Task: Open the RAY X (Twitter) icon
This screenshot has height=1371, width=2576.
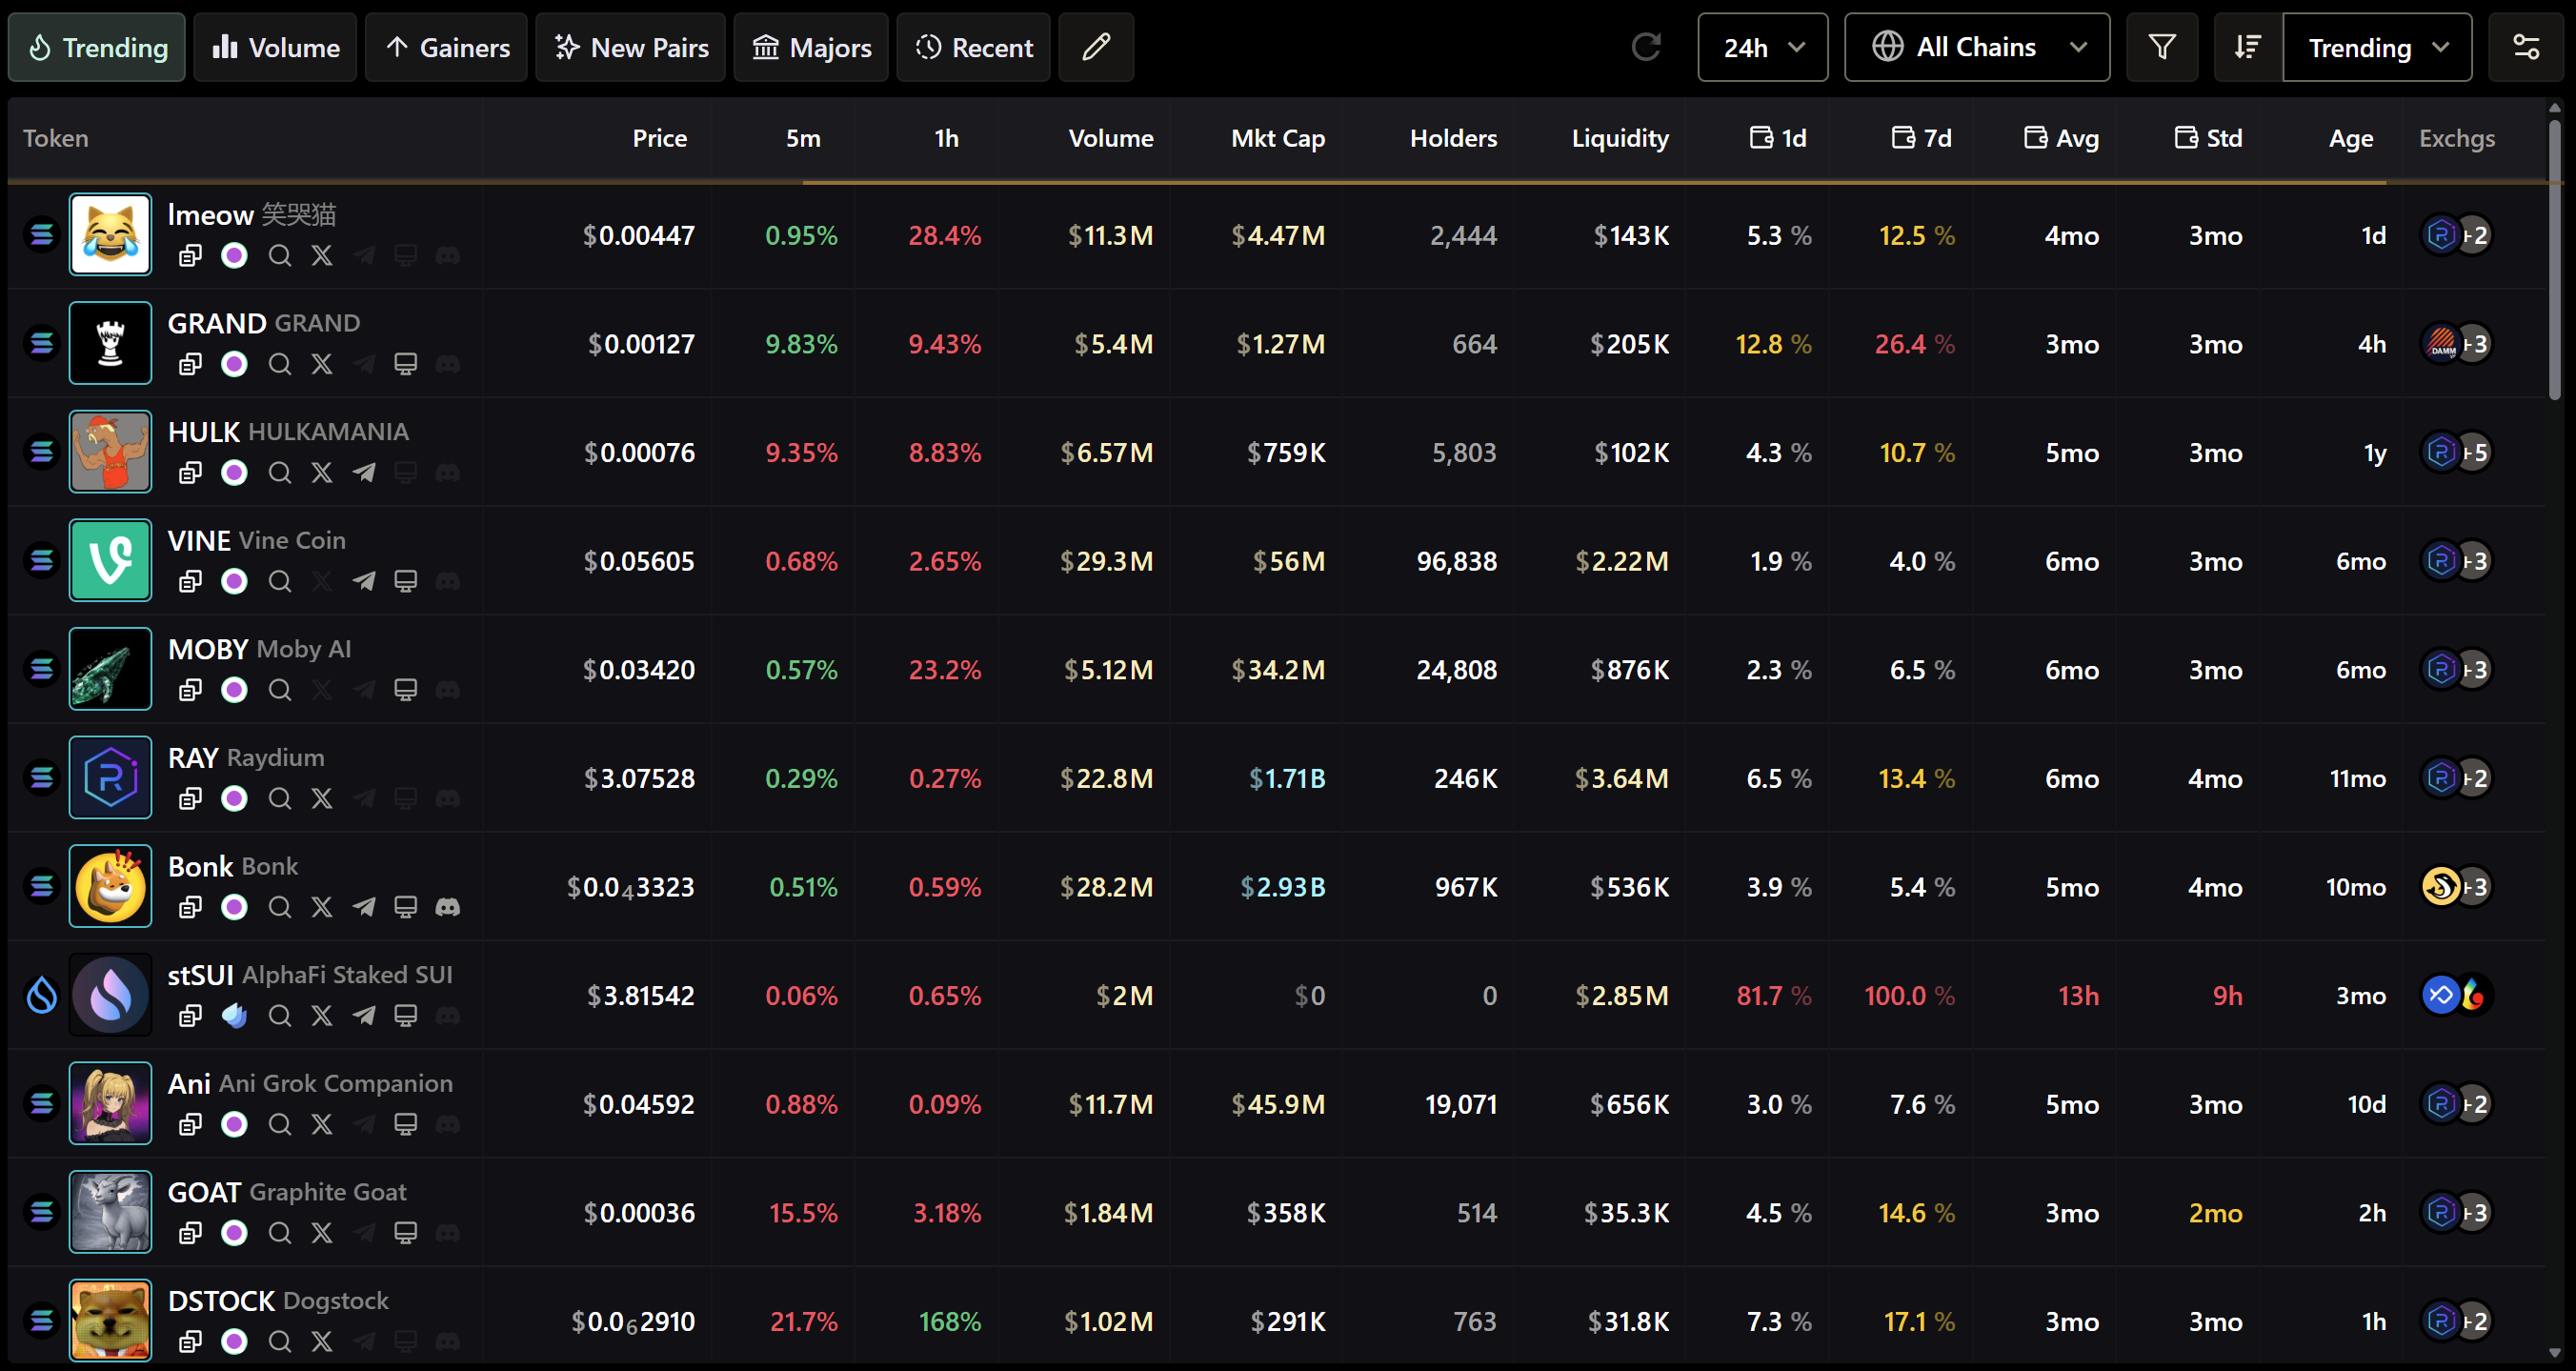Action: 321,799
